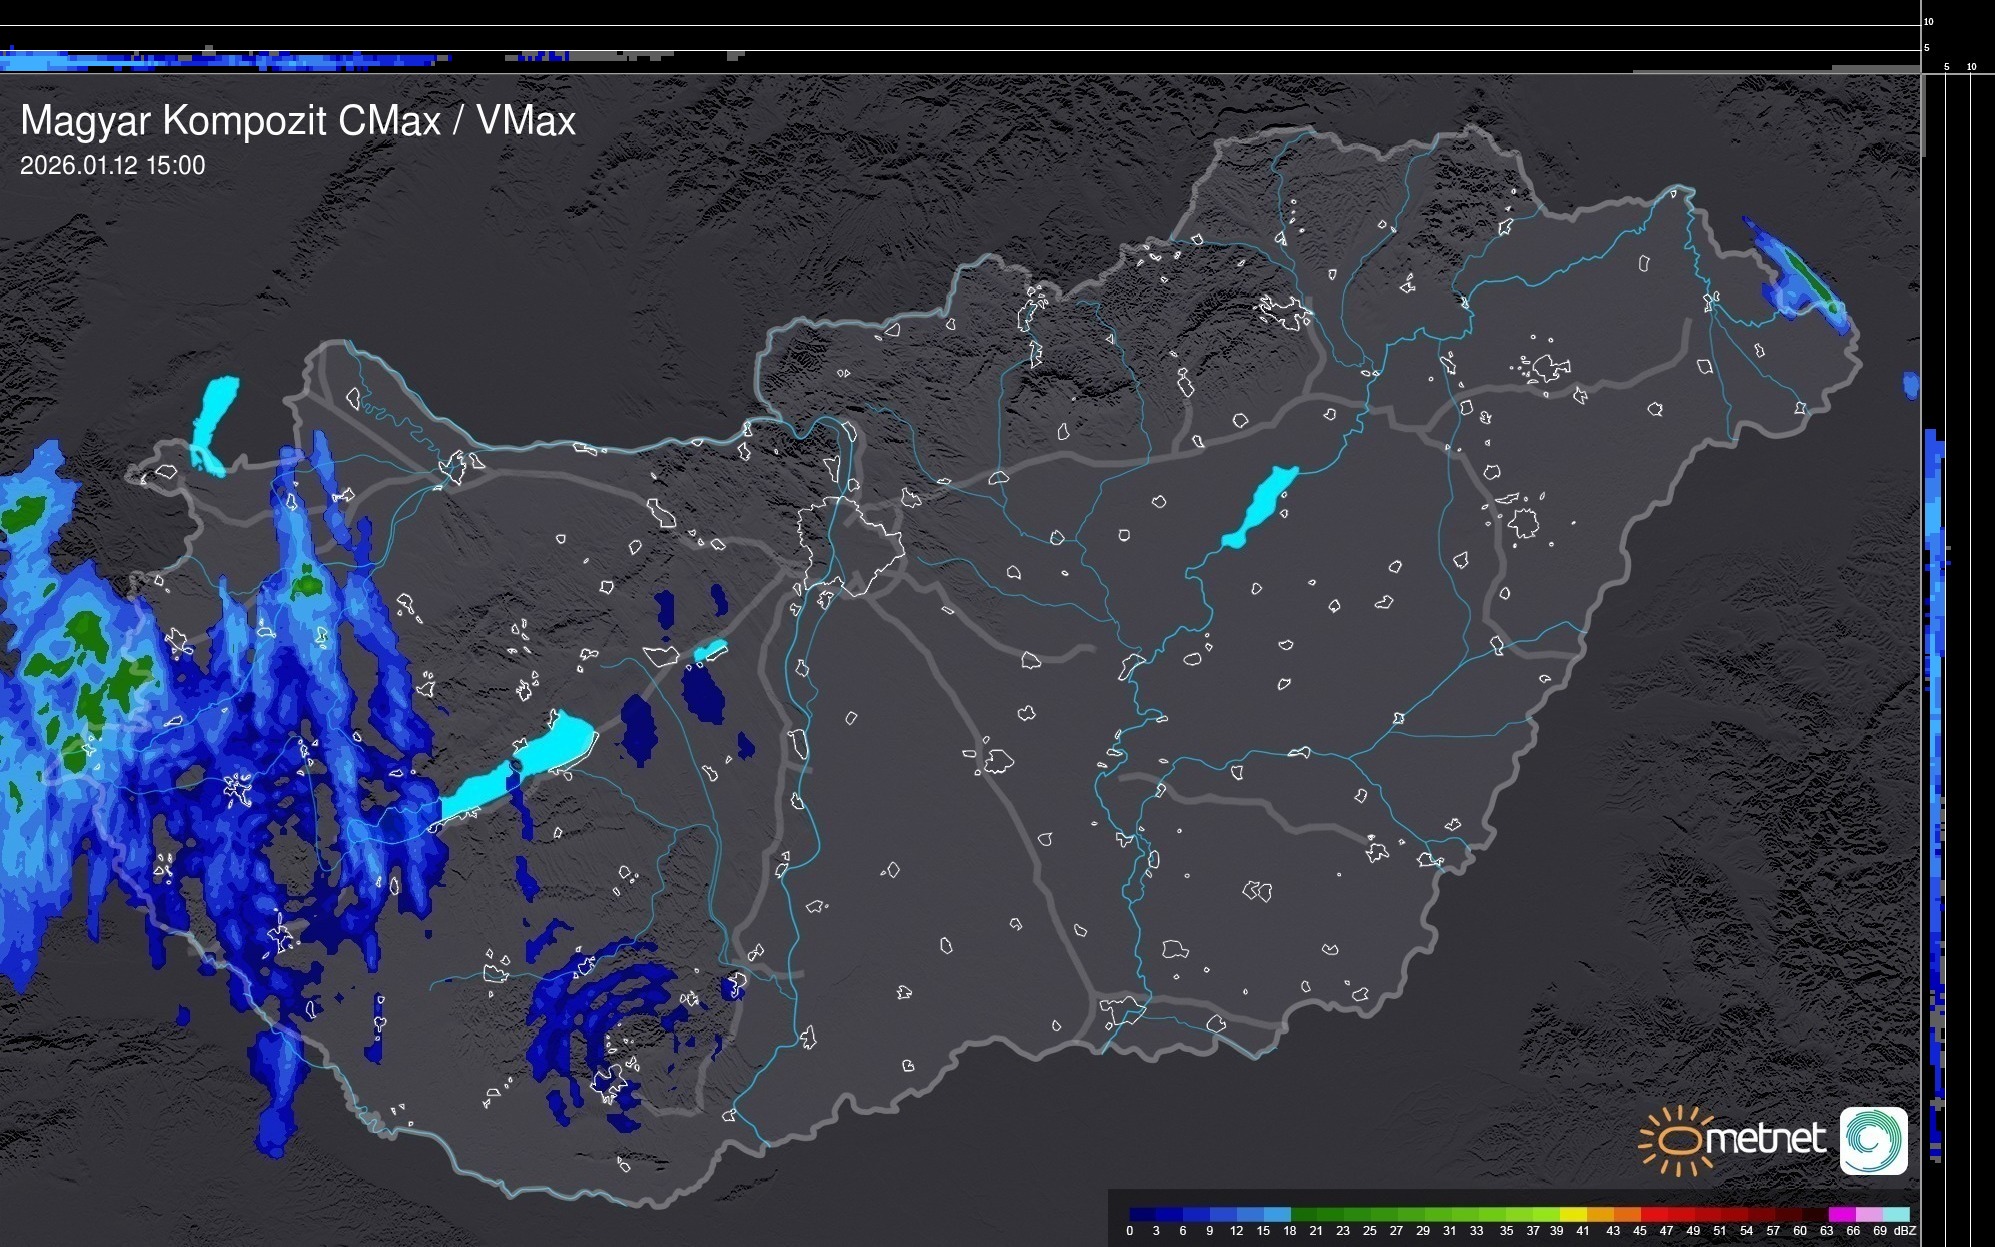This screenshot has width=1995, height=1247.
Task: Select the yellow 41 dBZ legend swatch
Action: (x=1574, y=1214)
